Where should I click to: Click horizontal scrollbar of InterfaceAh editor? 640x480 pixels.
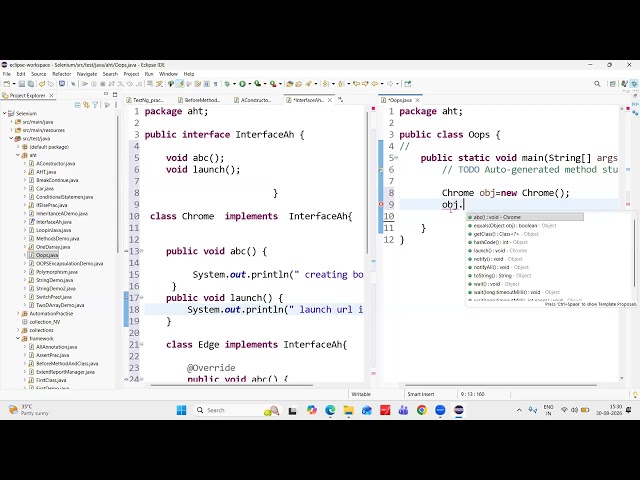pos(232,385)
